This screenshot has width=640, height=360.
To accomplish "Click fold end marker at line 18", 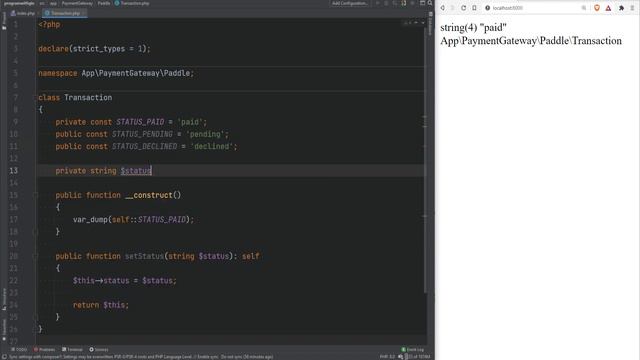I will 36,232.
